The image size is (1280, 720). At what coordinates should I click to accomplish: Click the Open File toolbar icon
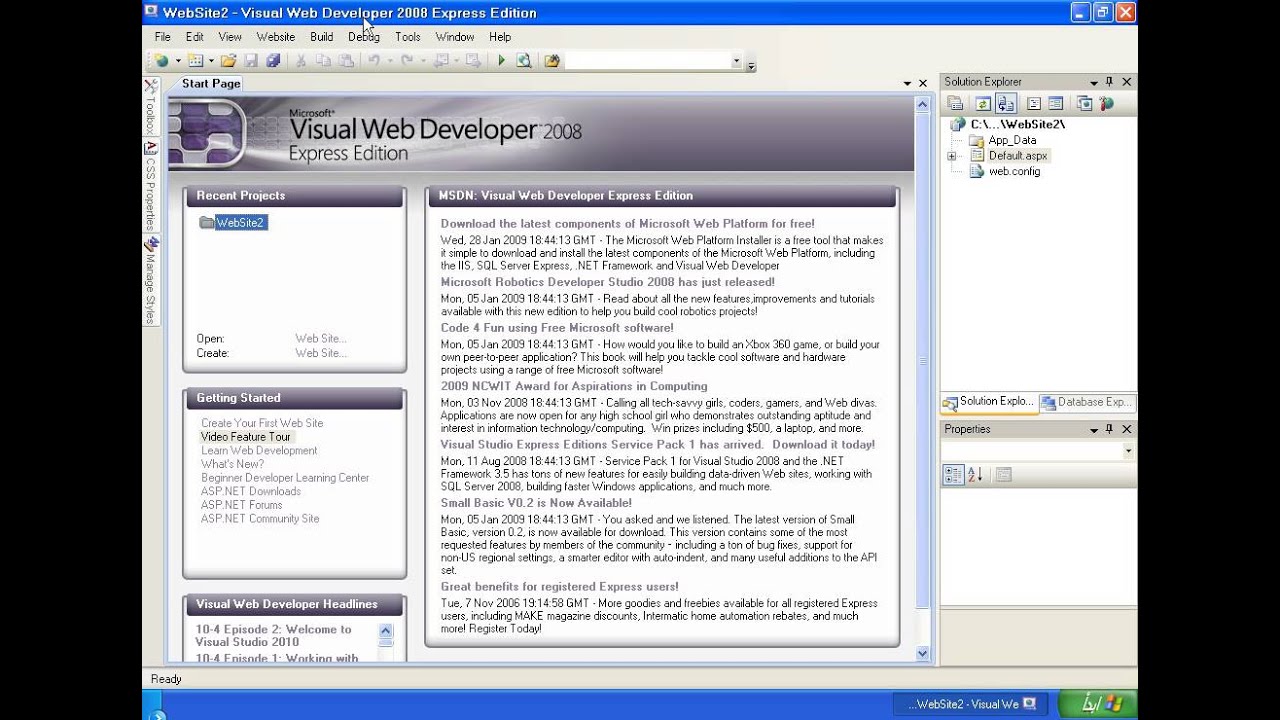click(229, 61)
